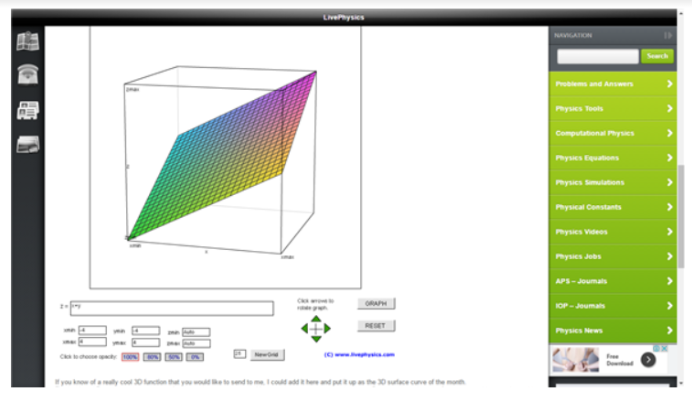The height and width of the screenshot is (402, 692).
Task: Click the center crosshair between rotation arrows
Action: [316, 329]
